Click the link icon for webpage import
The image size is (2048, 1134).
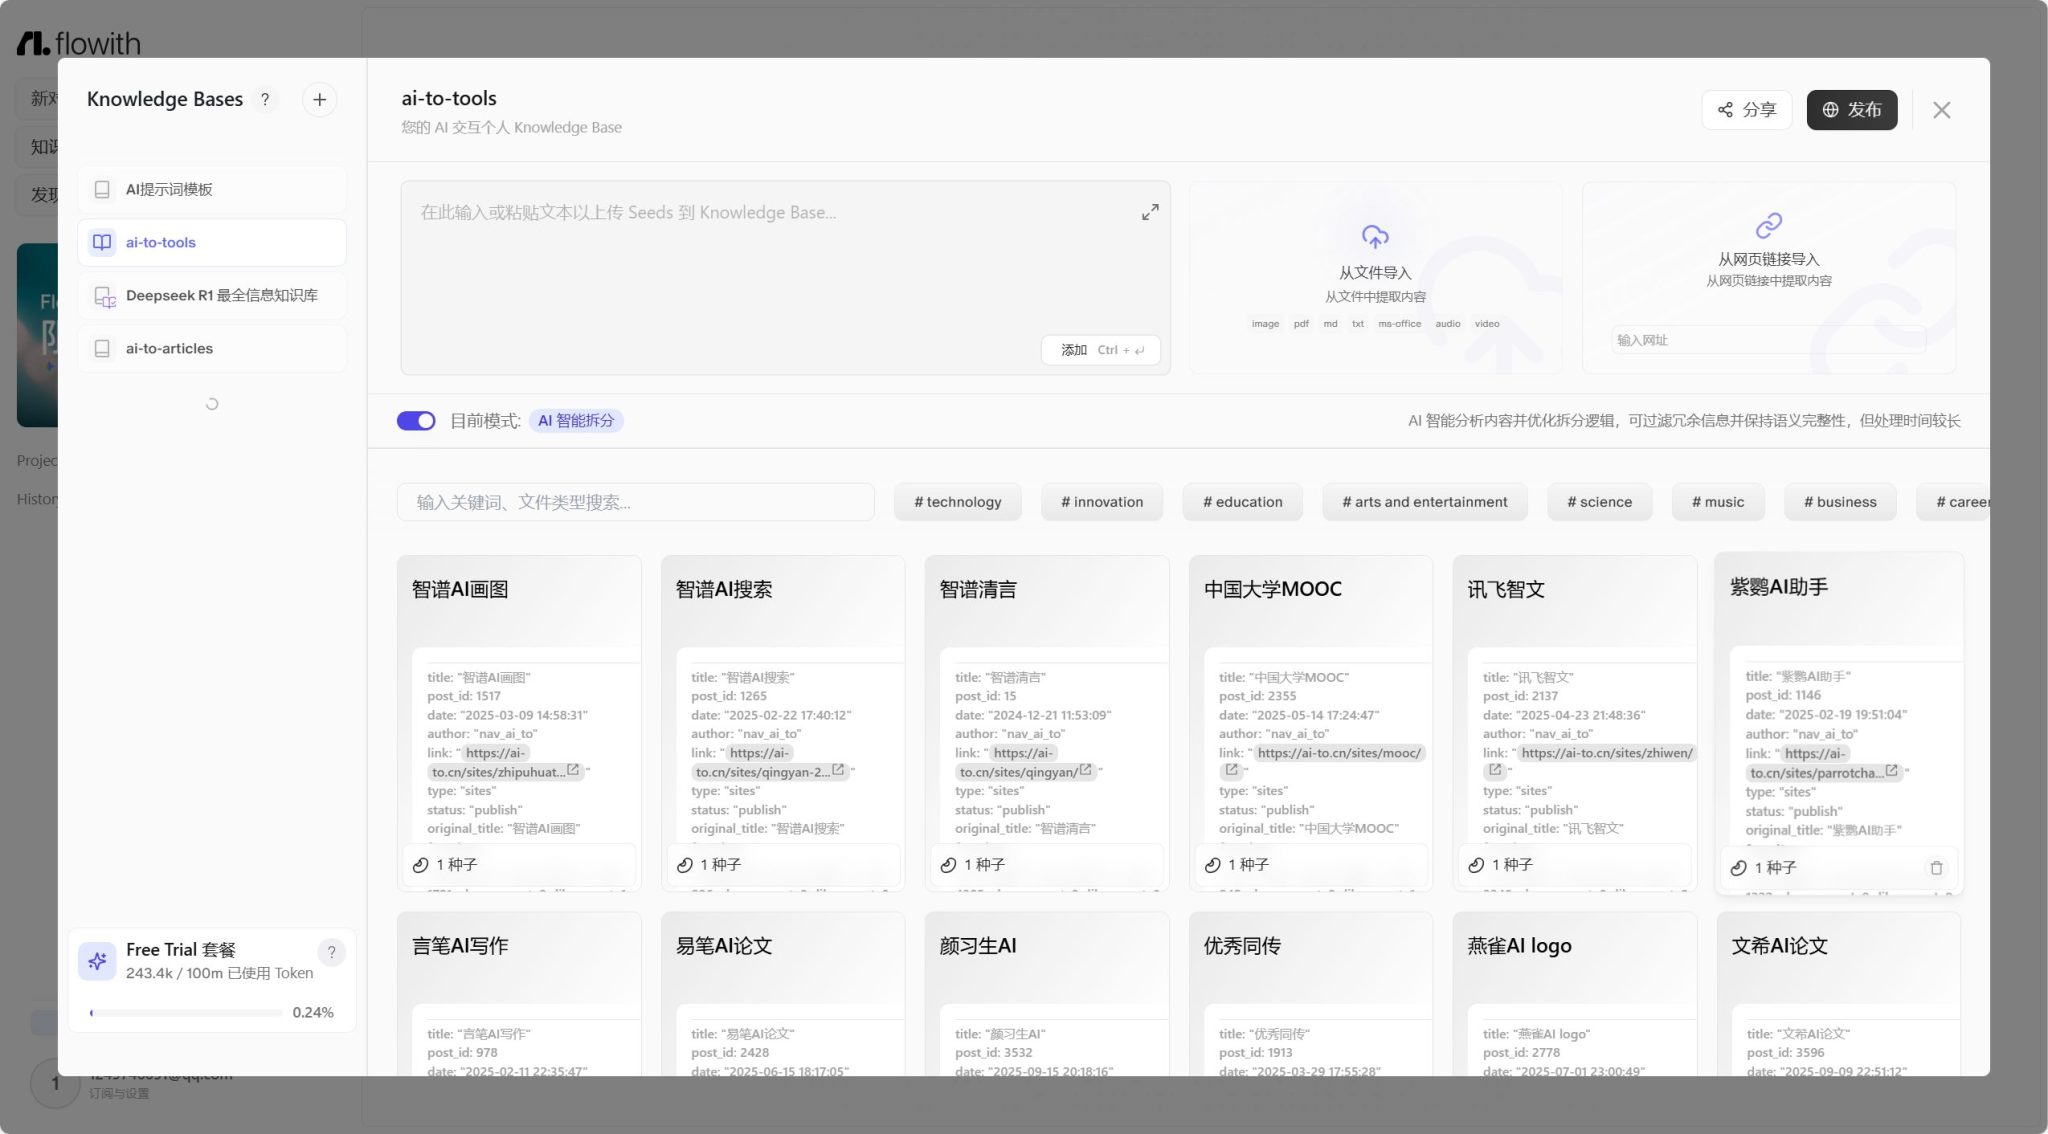click(1768, 225)
